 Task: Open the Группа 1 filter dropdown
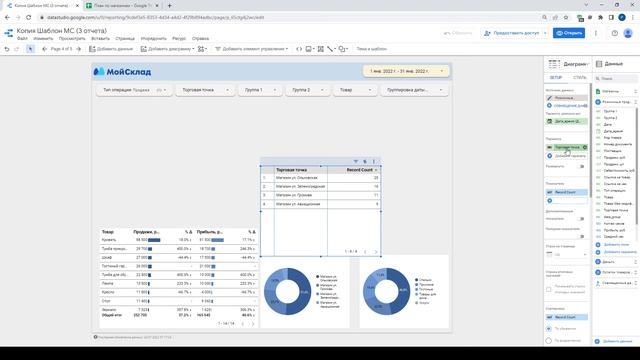point(260,90)
